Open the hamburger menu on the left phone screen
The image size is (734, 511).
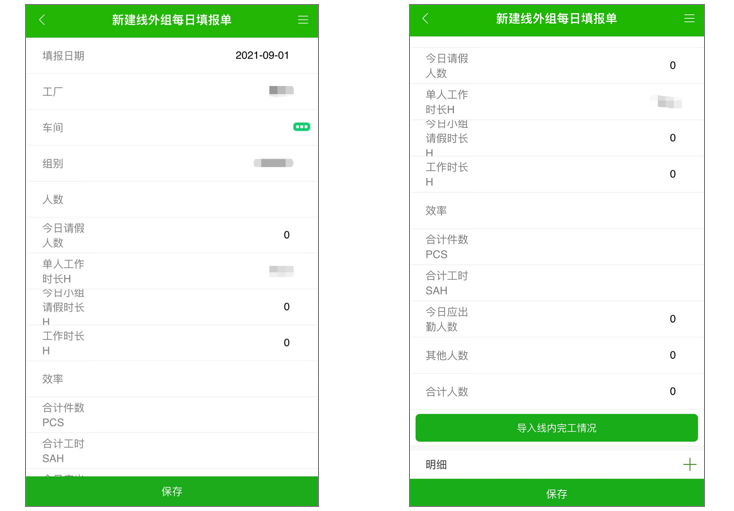click(303, 20)
